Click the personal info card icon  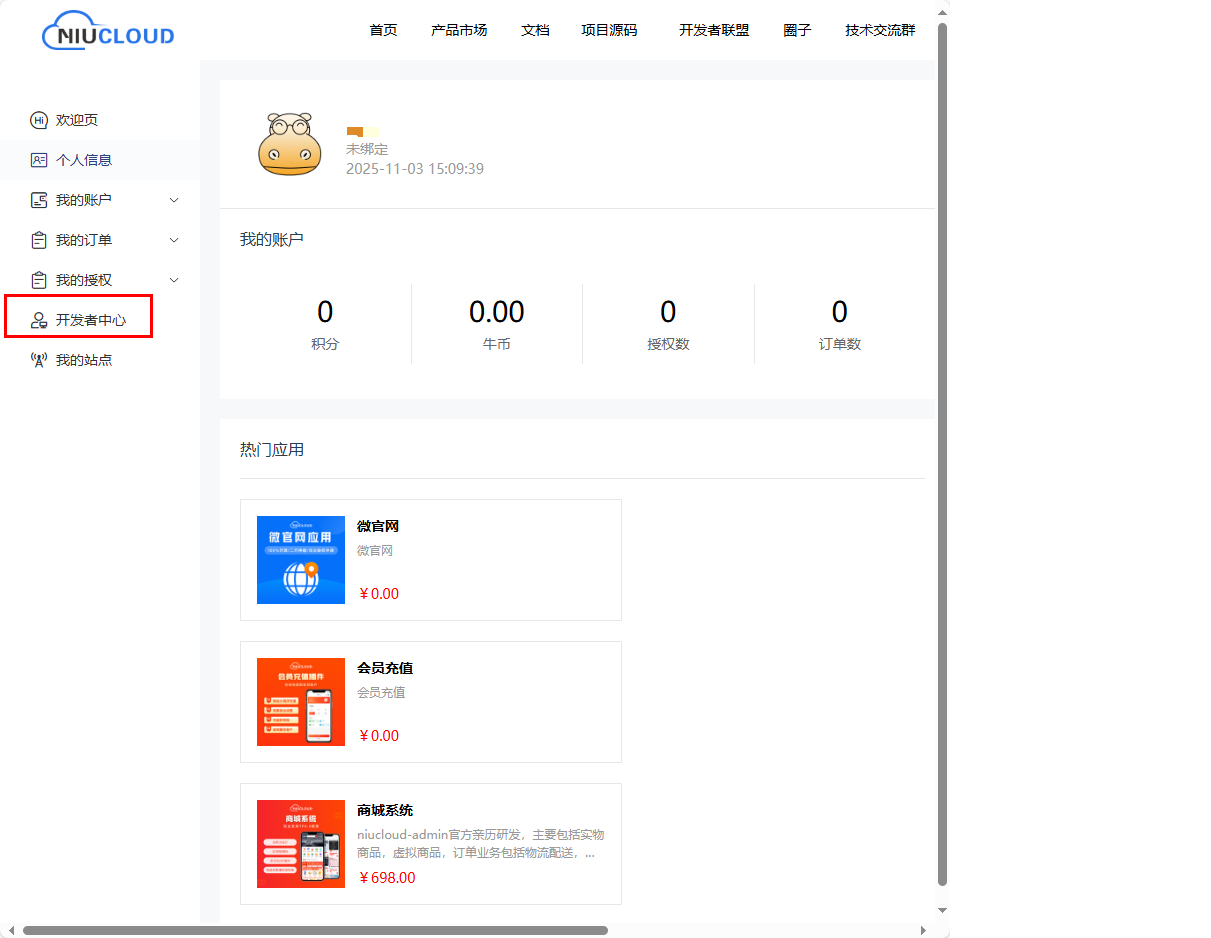point(39,160)
